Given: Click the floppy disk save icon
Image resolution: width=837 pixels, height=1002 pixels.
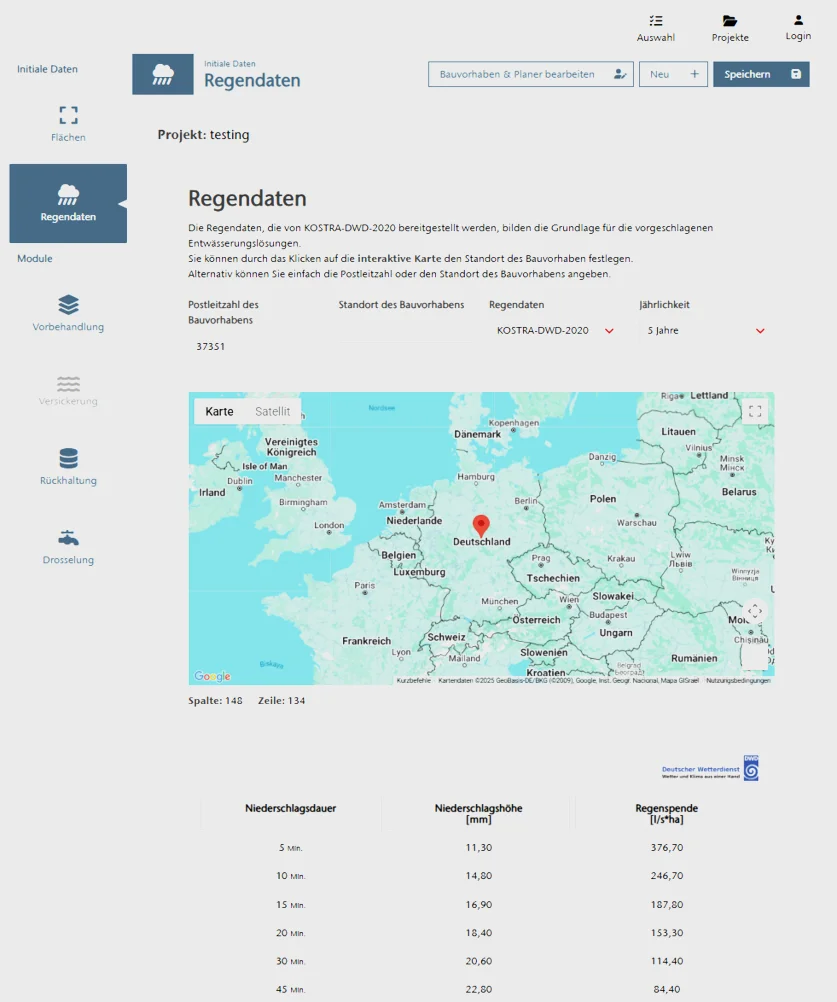Looking at the screenshot, I should point(796,74).
